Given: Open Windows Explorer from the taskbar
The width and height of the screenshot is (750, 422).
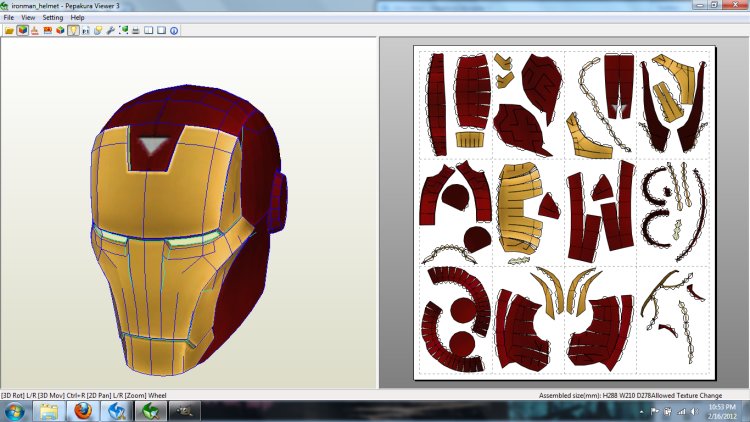Looking at the screenshot, I should pyautogui.click(x=49, y=411).
